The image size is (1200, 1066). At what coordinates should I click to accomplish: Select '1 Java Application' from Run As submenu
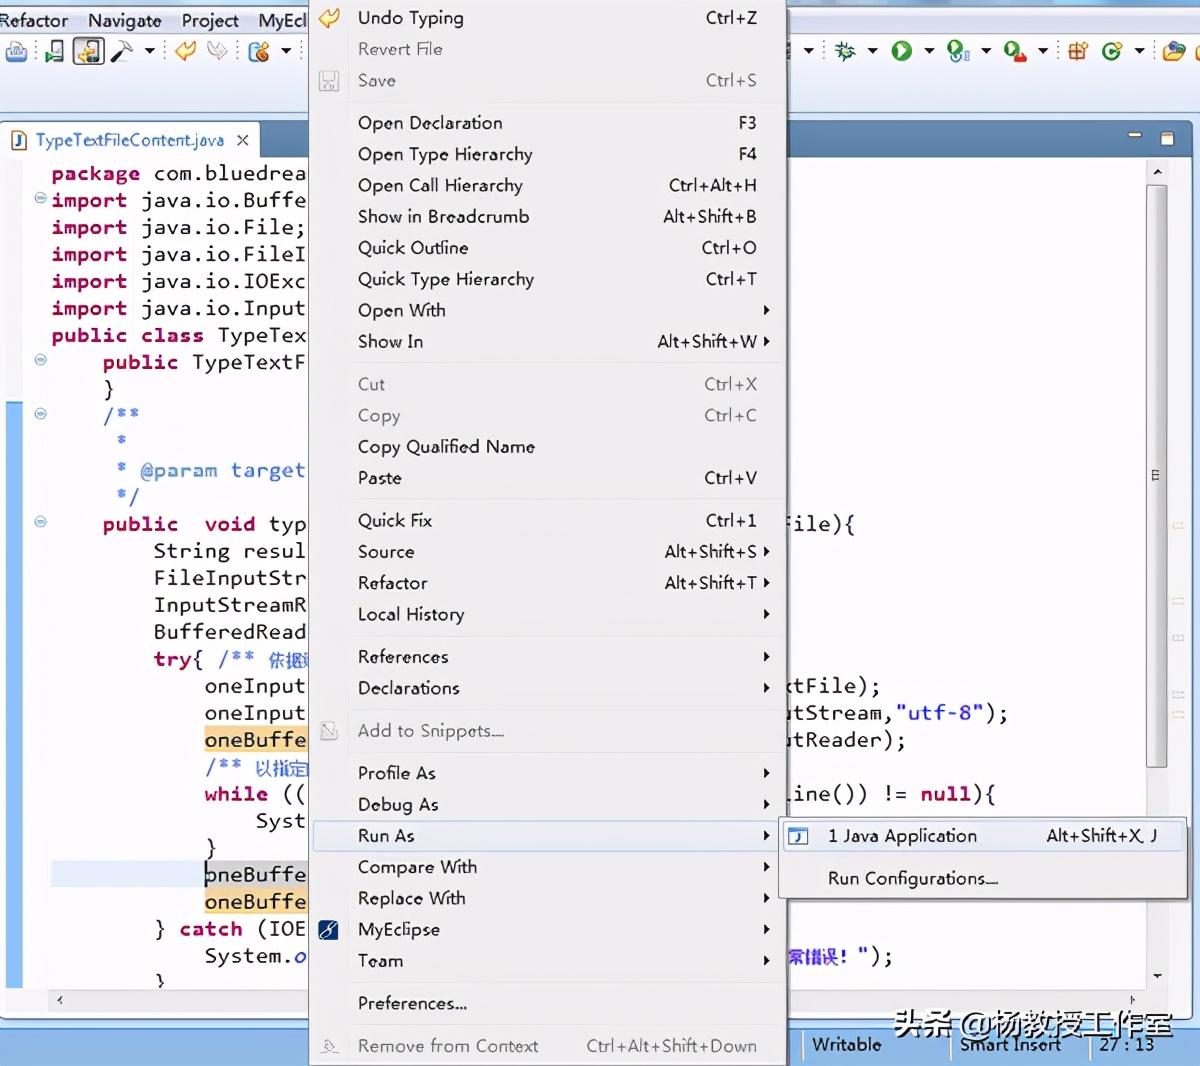point(901,836)
